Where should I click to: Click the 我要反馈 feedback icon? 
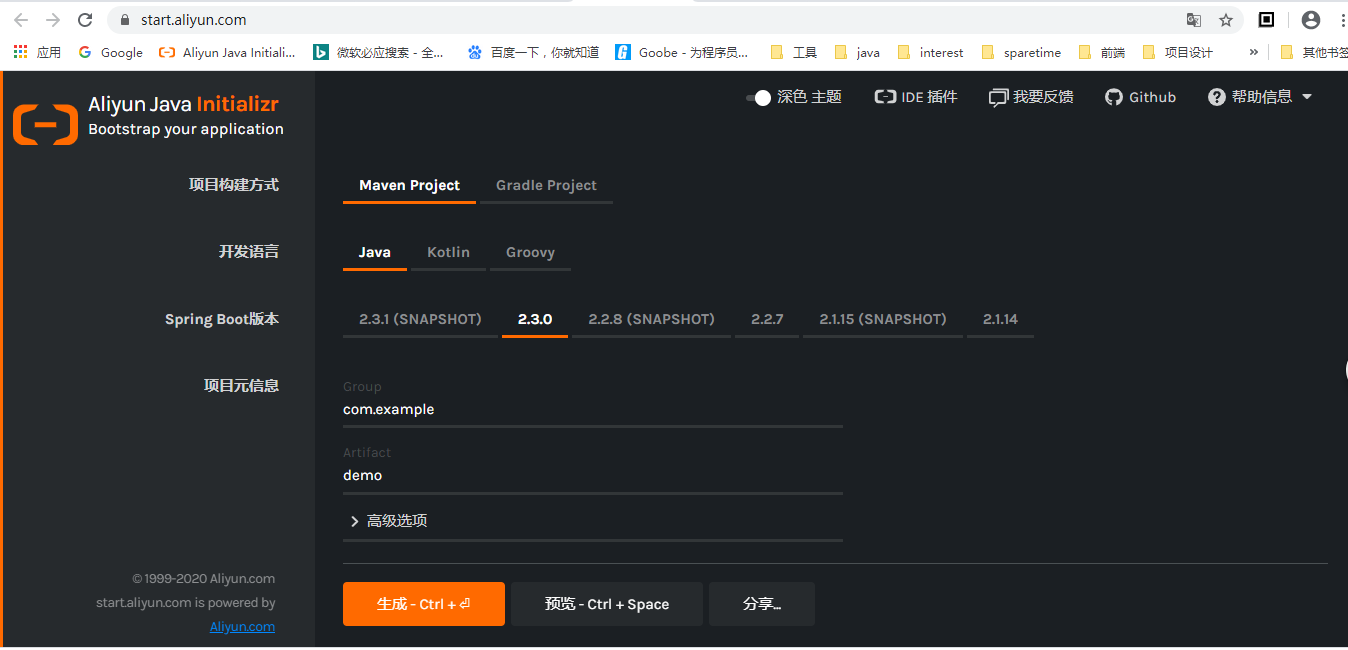click(998, 97)
